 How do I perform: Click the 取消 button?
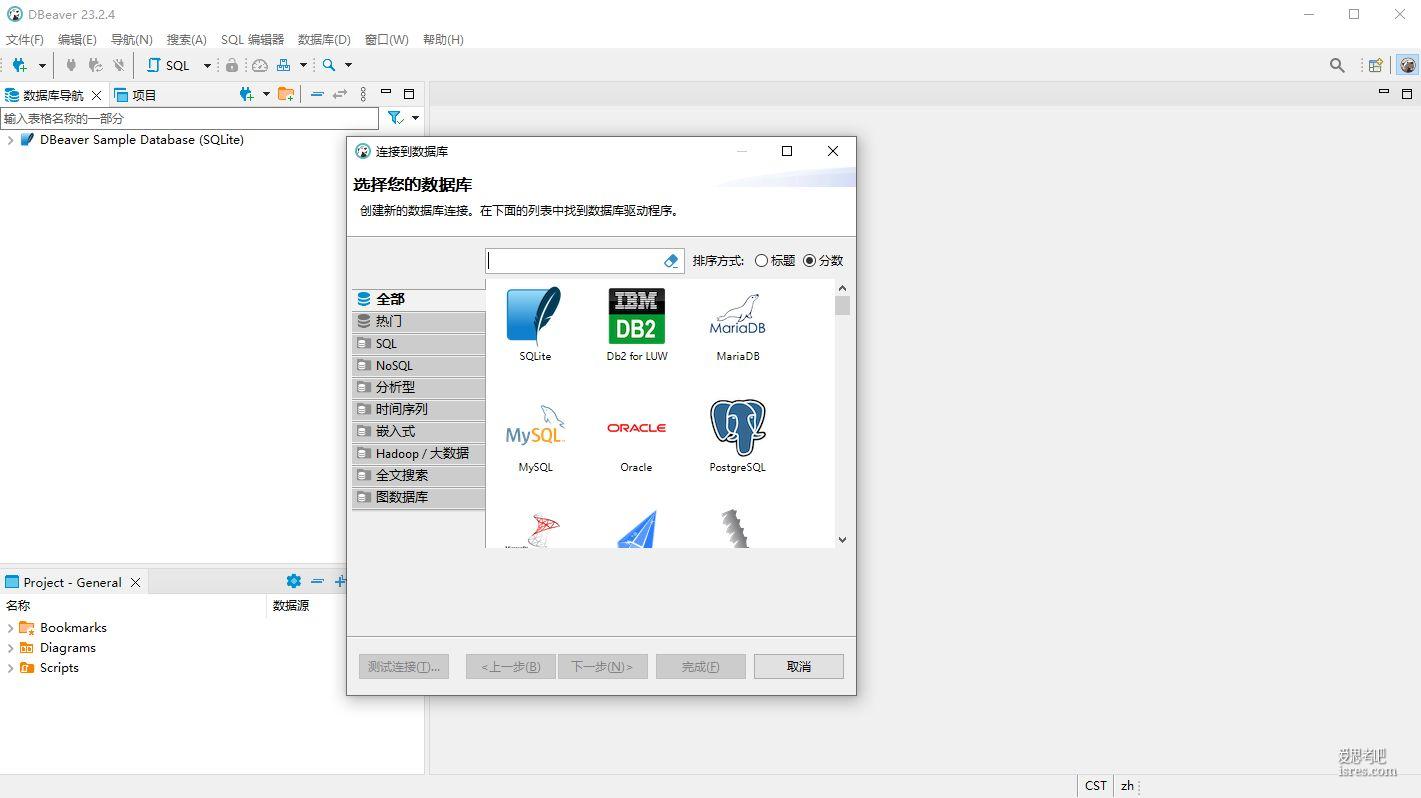[x=799, y=667]
